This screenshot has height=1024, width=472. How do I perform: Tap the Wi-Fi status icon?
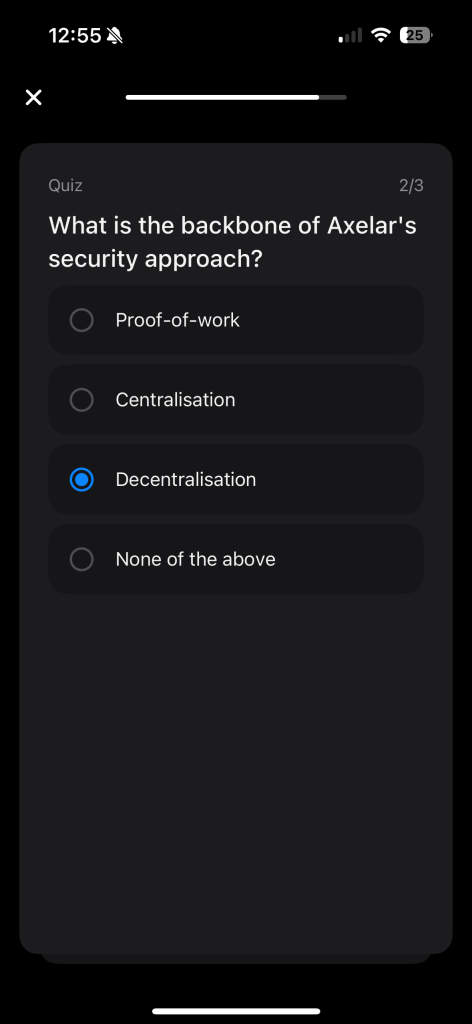(380, 35)
